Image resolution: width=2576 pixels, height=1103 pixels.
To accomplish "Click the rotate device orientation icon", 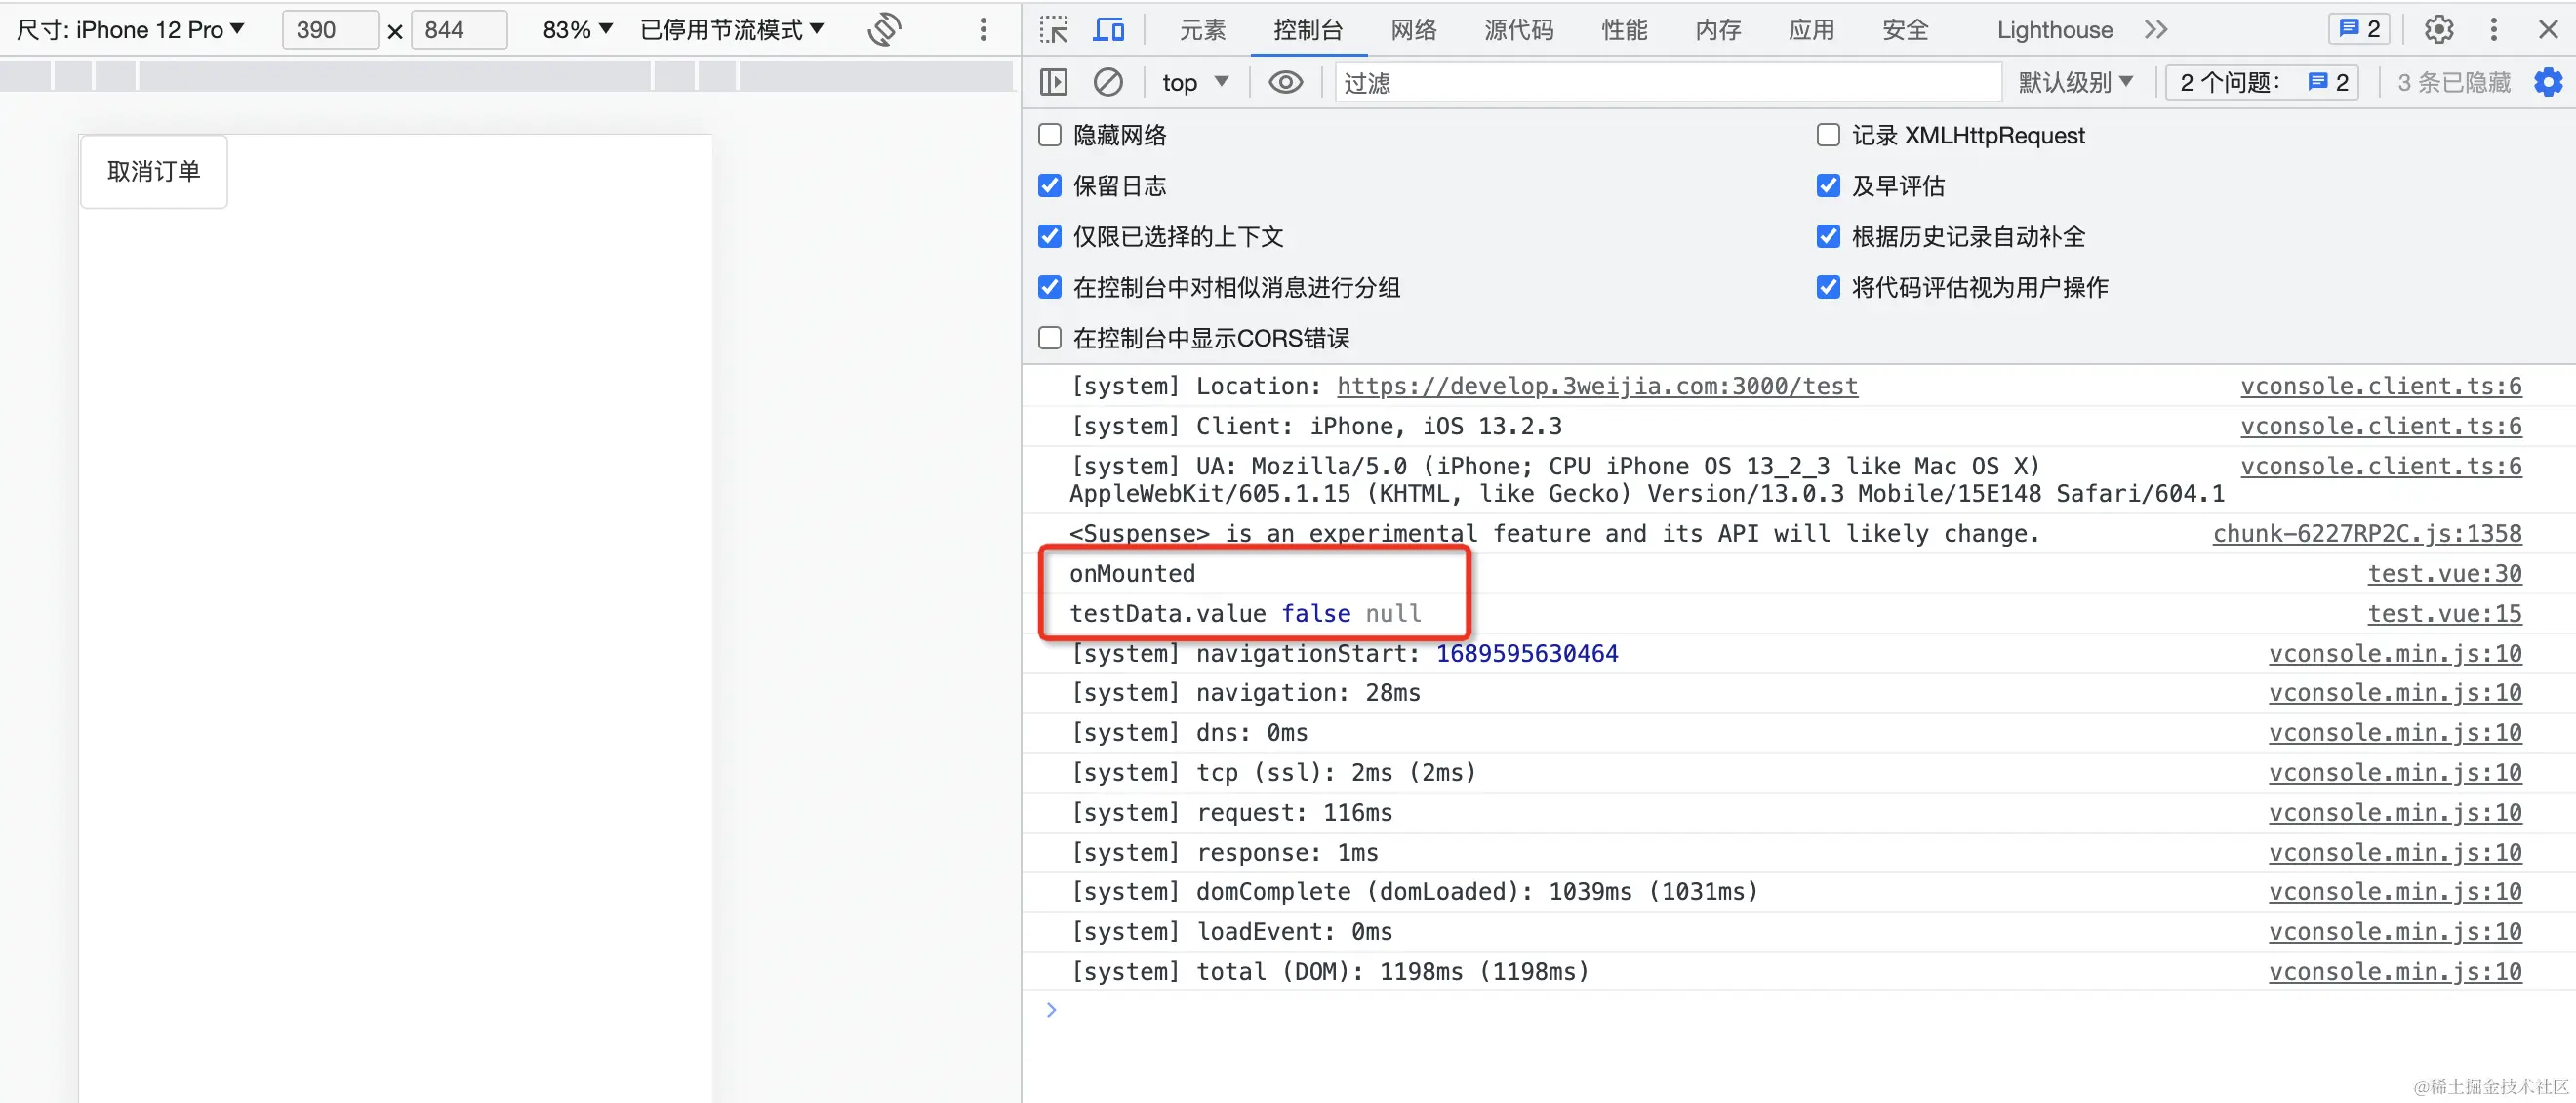I will (884, 30).
